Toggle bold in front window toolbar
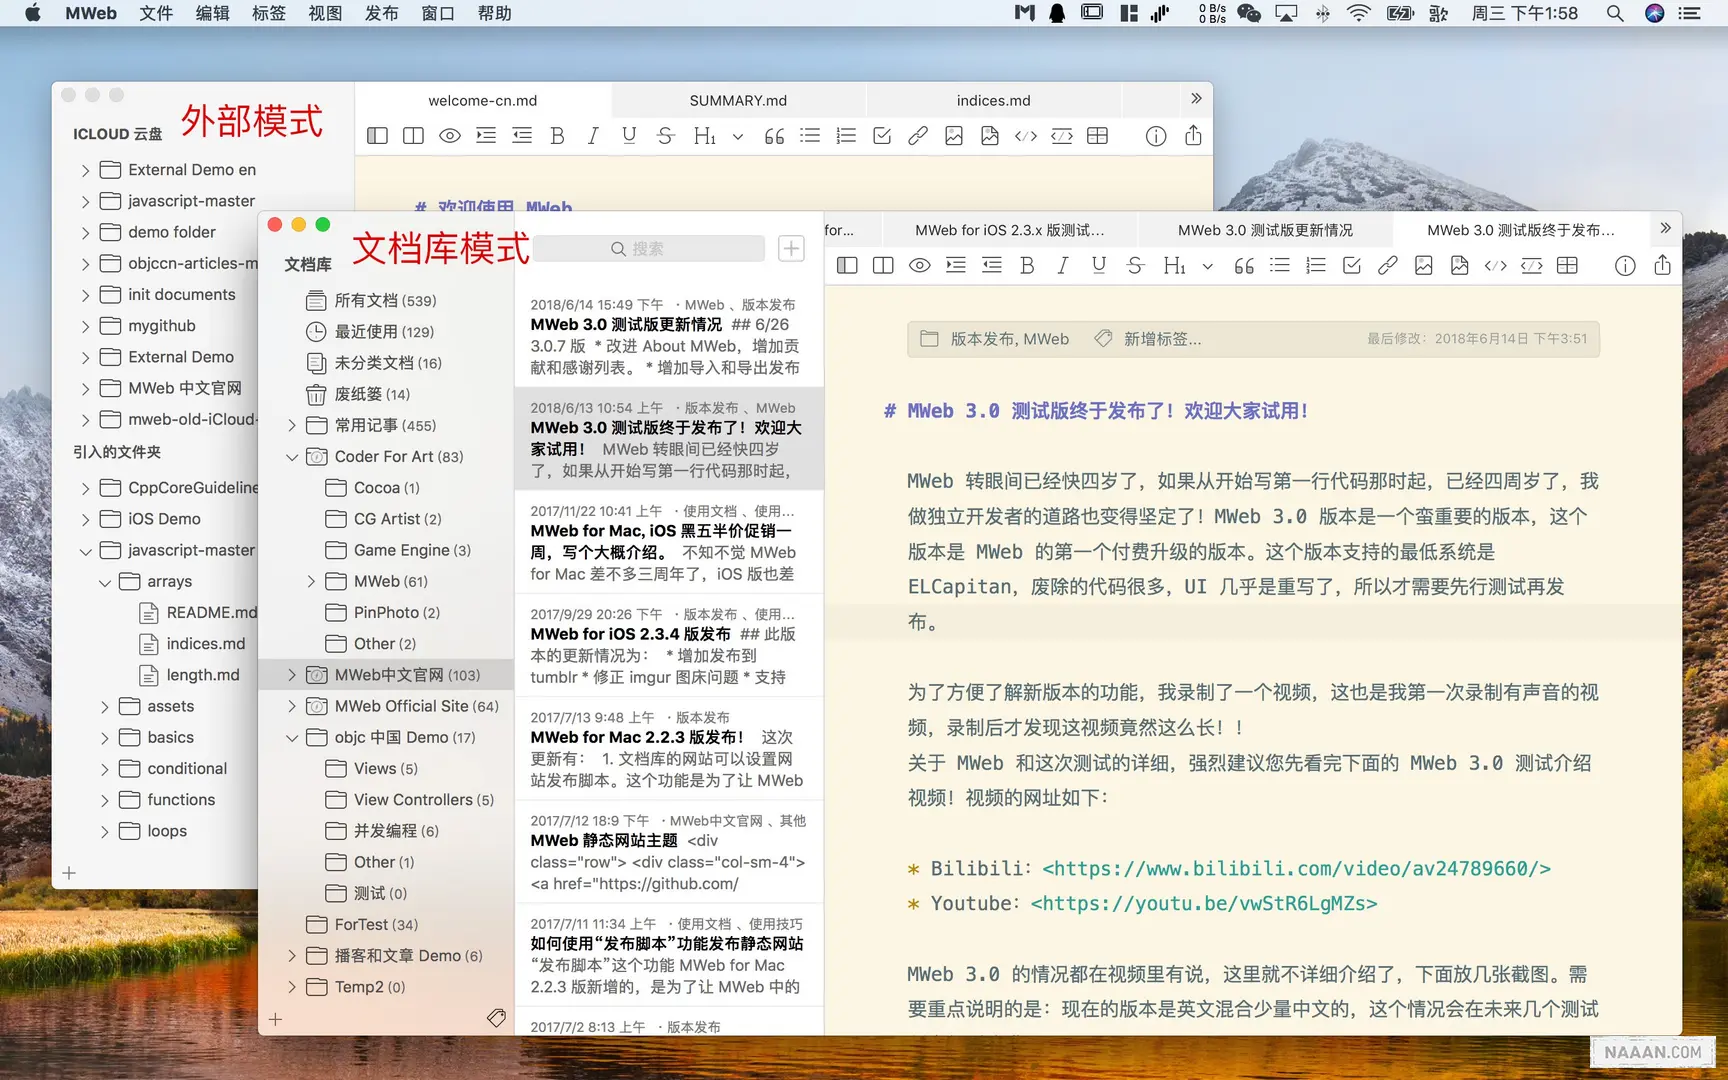Viewport: 1728px width, 1080px height. (1027, 265)
